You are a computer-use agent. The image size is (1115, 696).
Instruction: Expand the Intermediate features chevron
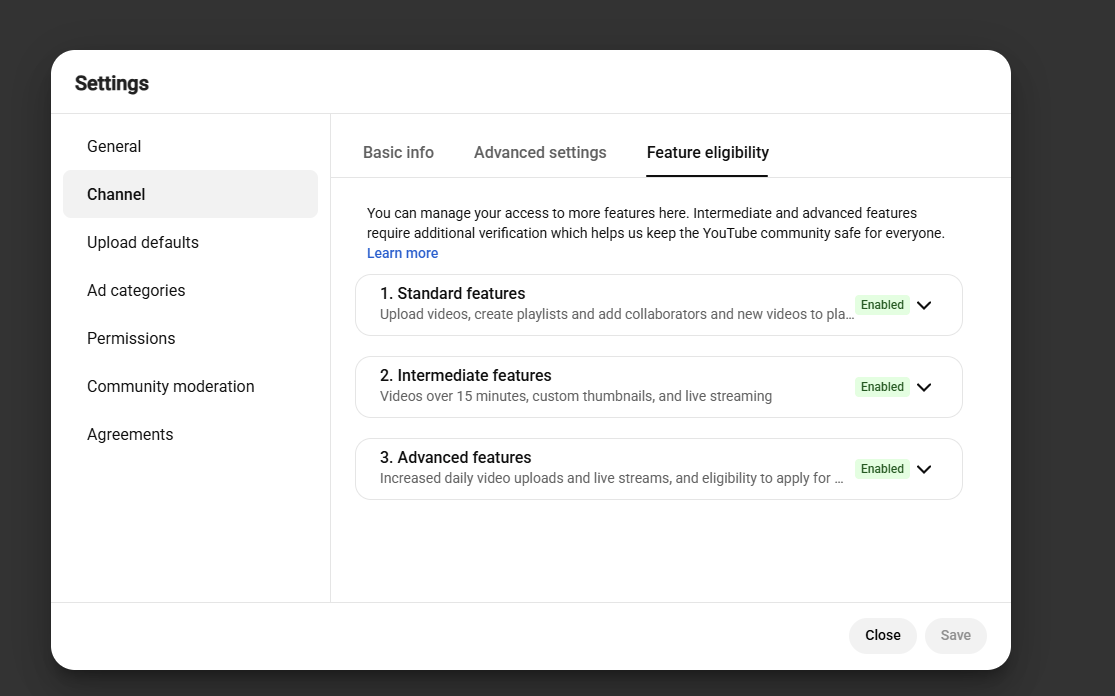924,387
